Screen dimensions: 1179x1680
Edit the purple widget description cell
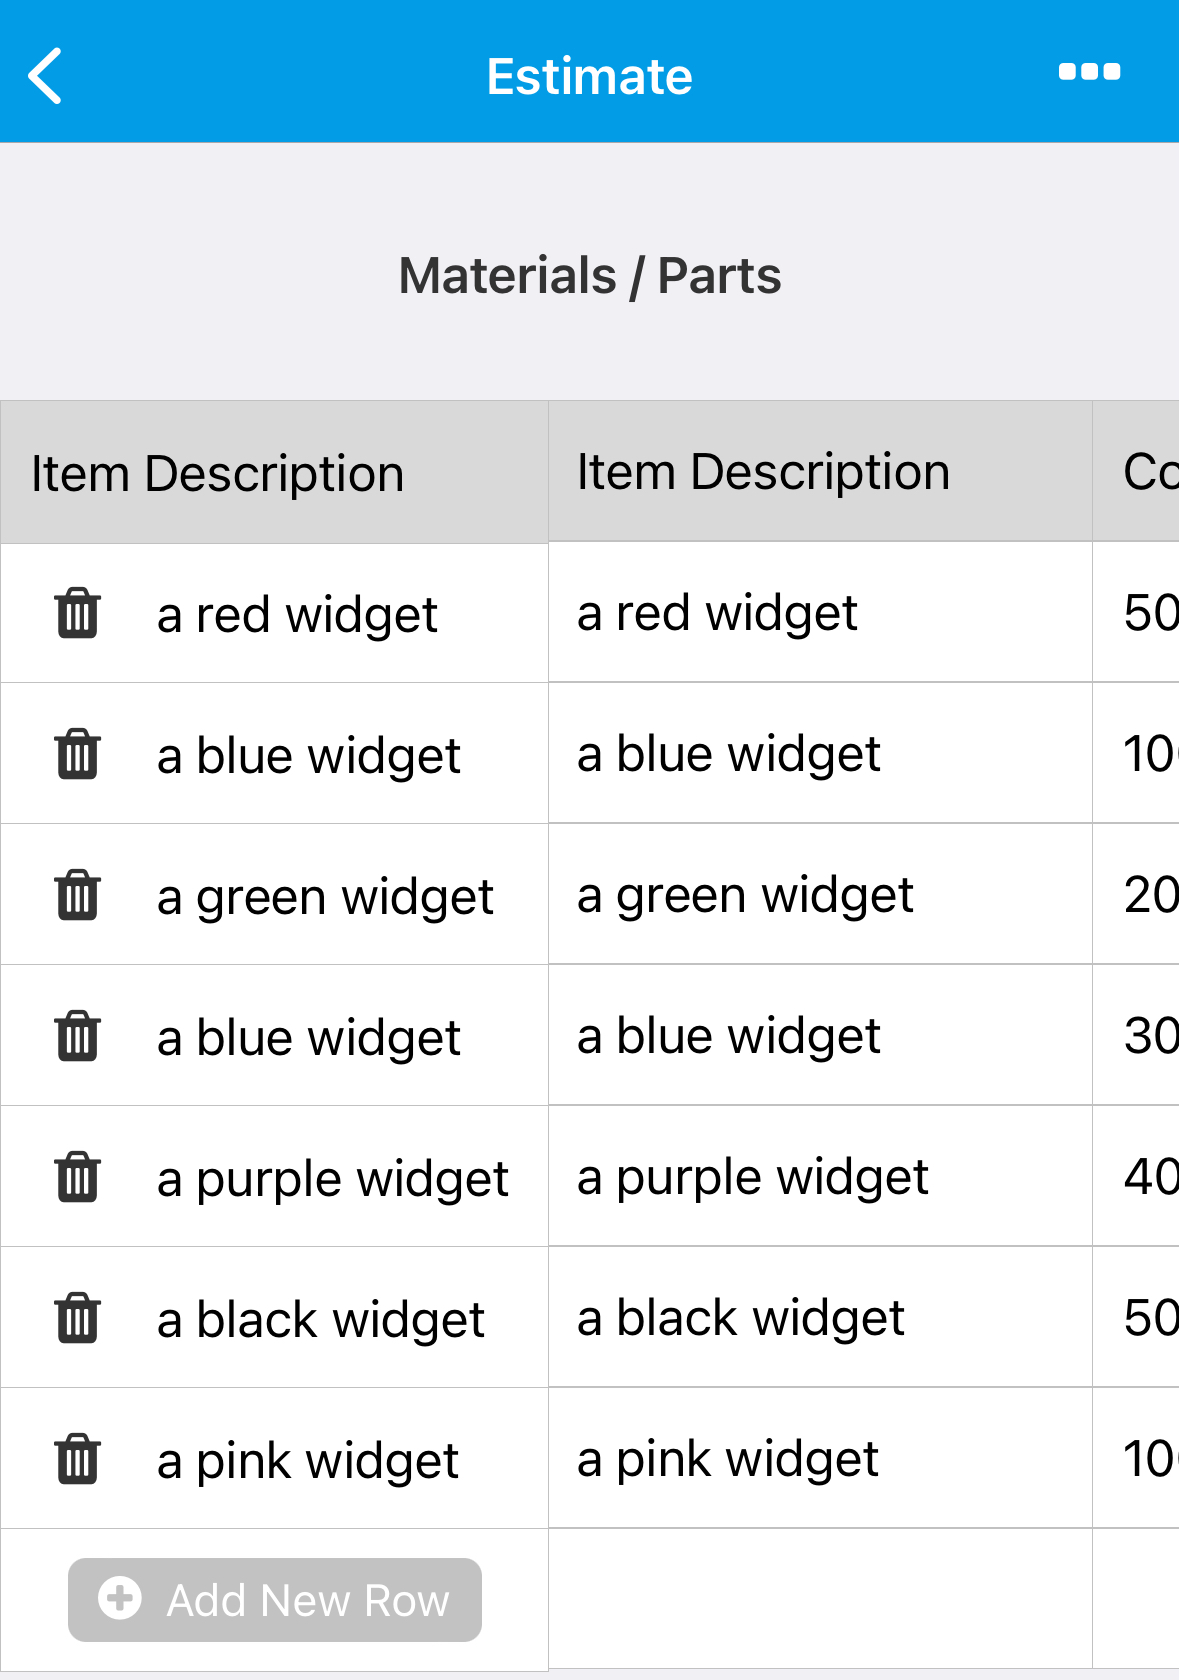point(820,1176)
